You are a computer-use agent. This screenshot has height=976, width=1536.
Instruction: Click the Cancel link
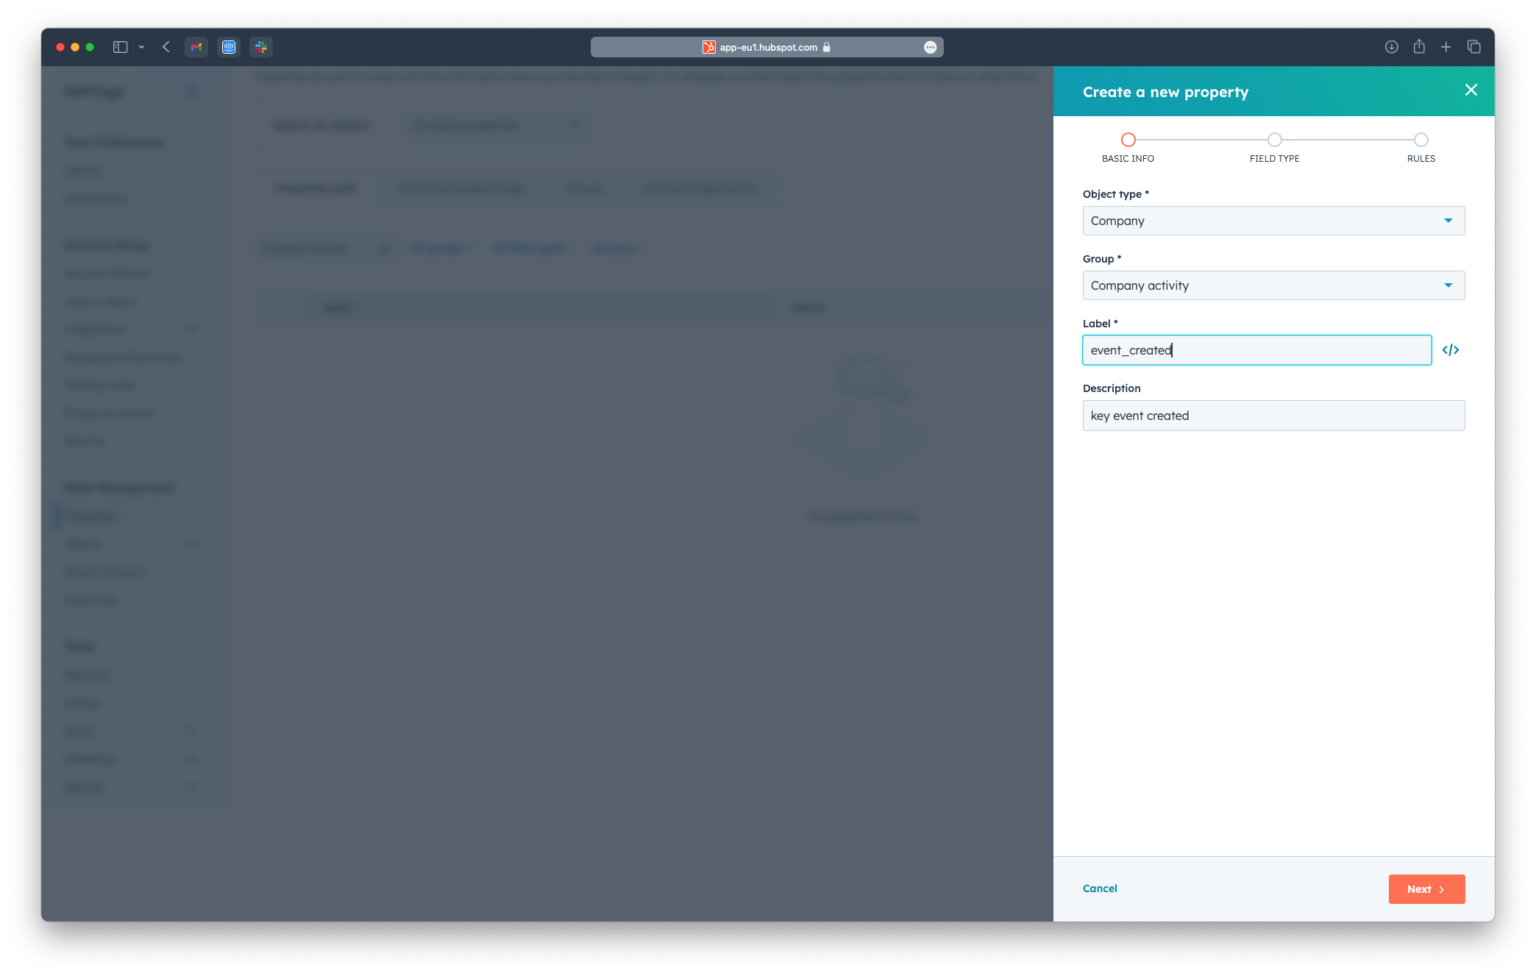tap(1100, 888)
